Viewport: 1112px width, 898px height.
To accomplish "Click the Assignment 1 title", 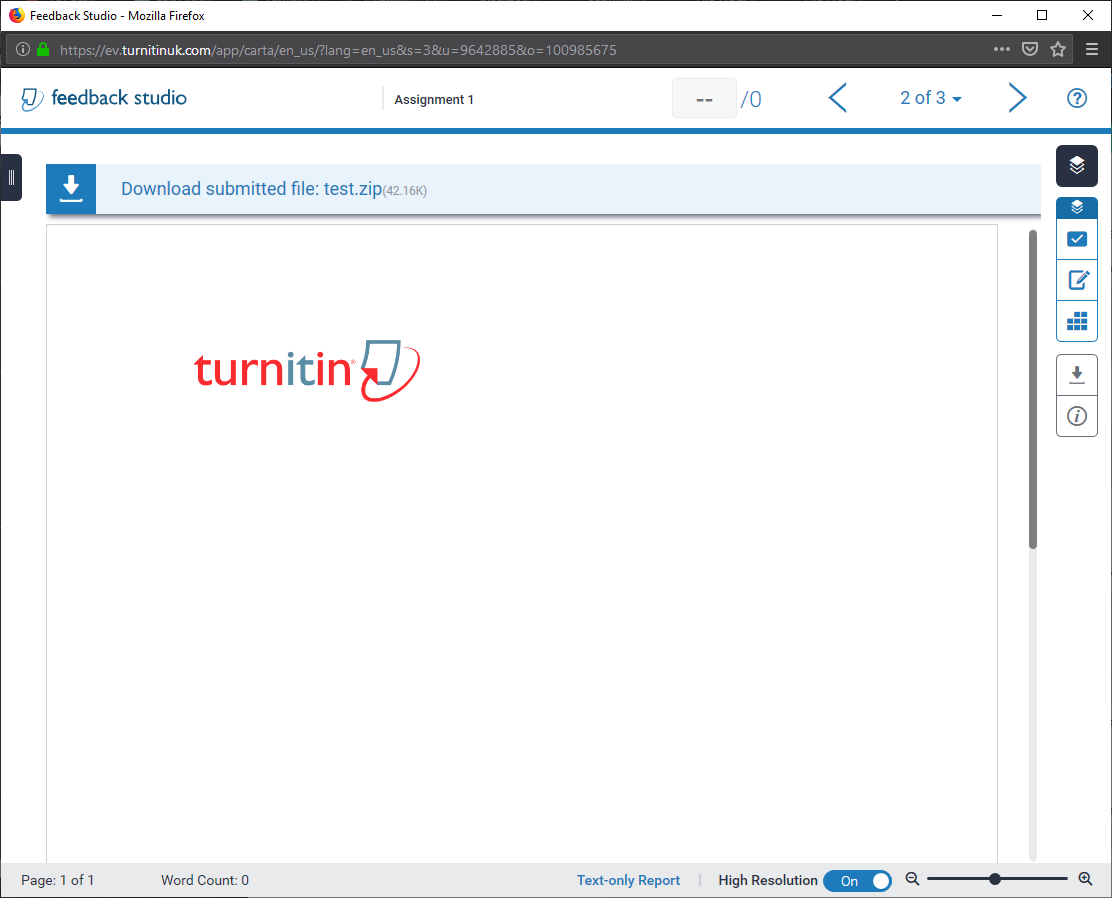I will click(x=434, y=100).
